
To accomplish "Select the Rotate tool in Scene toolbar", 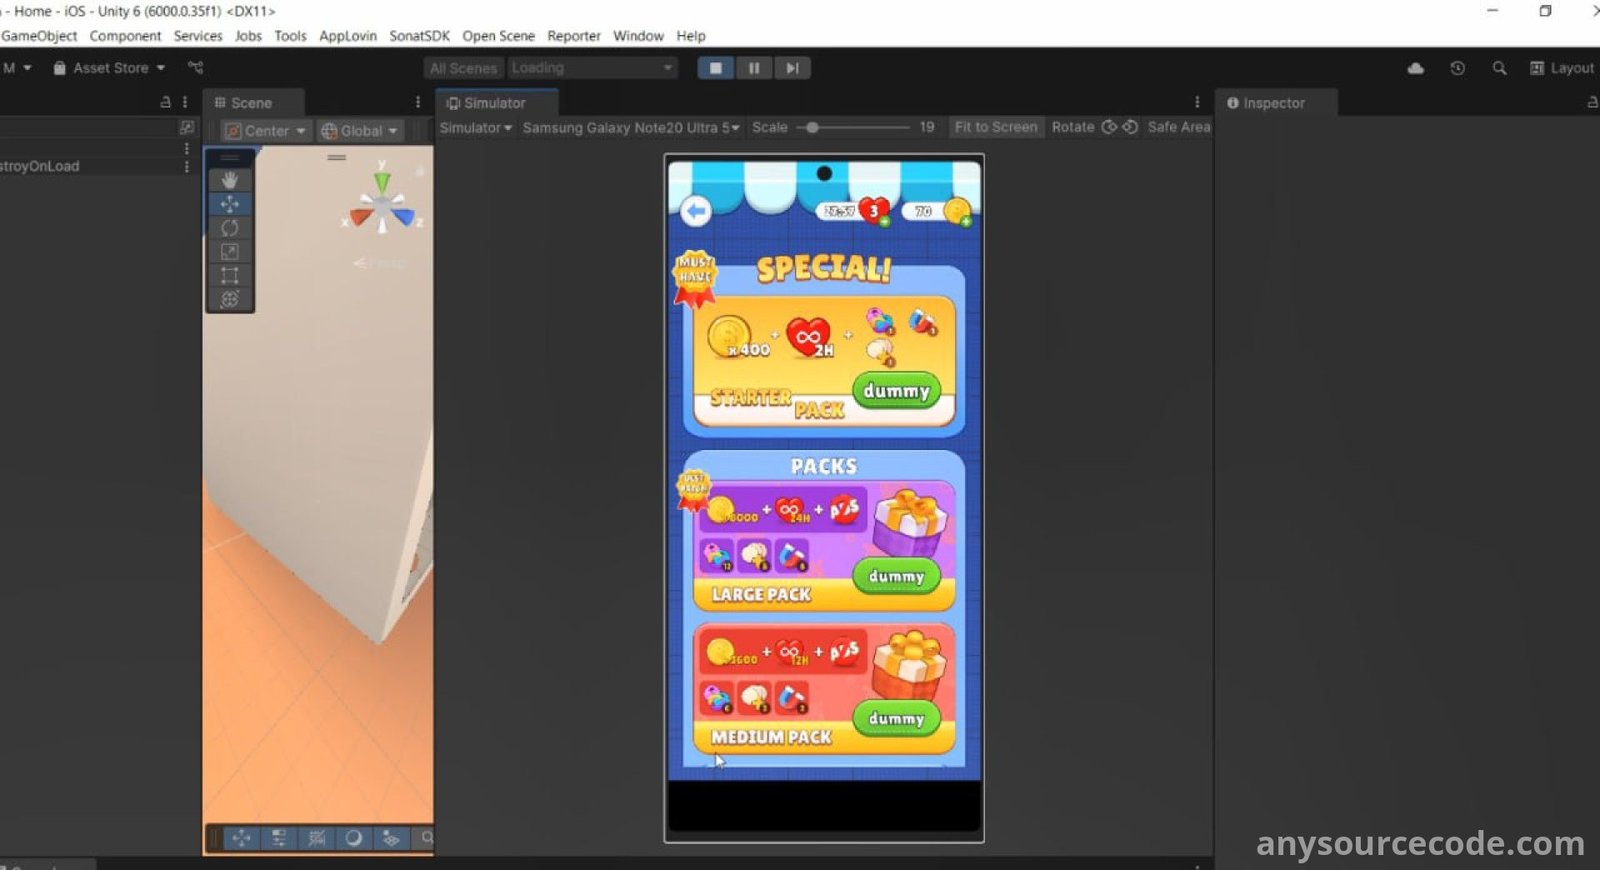I will (229, 228).
